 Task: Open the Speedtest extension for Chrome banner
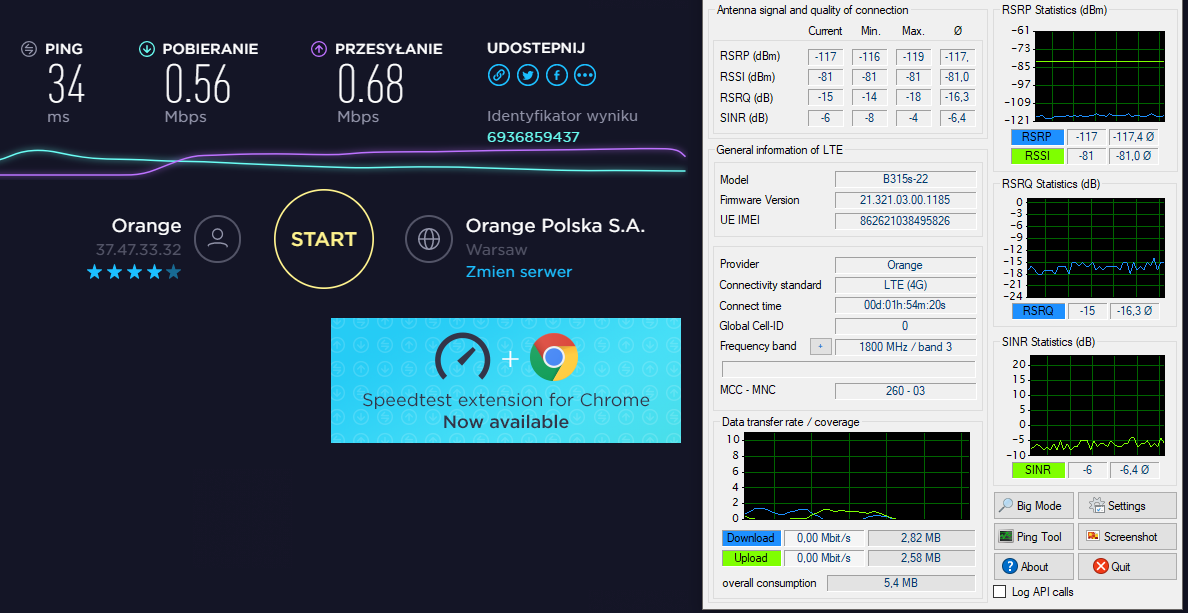click(x=505, y=380)
